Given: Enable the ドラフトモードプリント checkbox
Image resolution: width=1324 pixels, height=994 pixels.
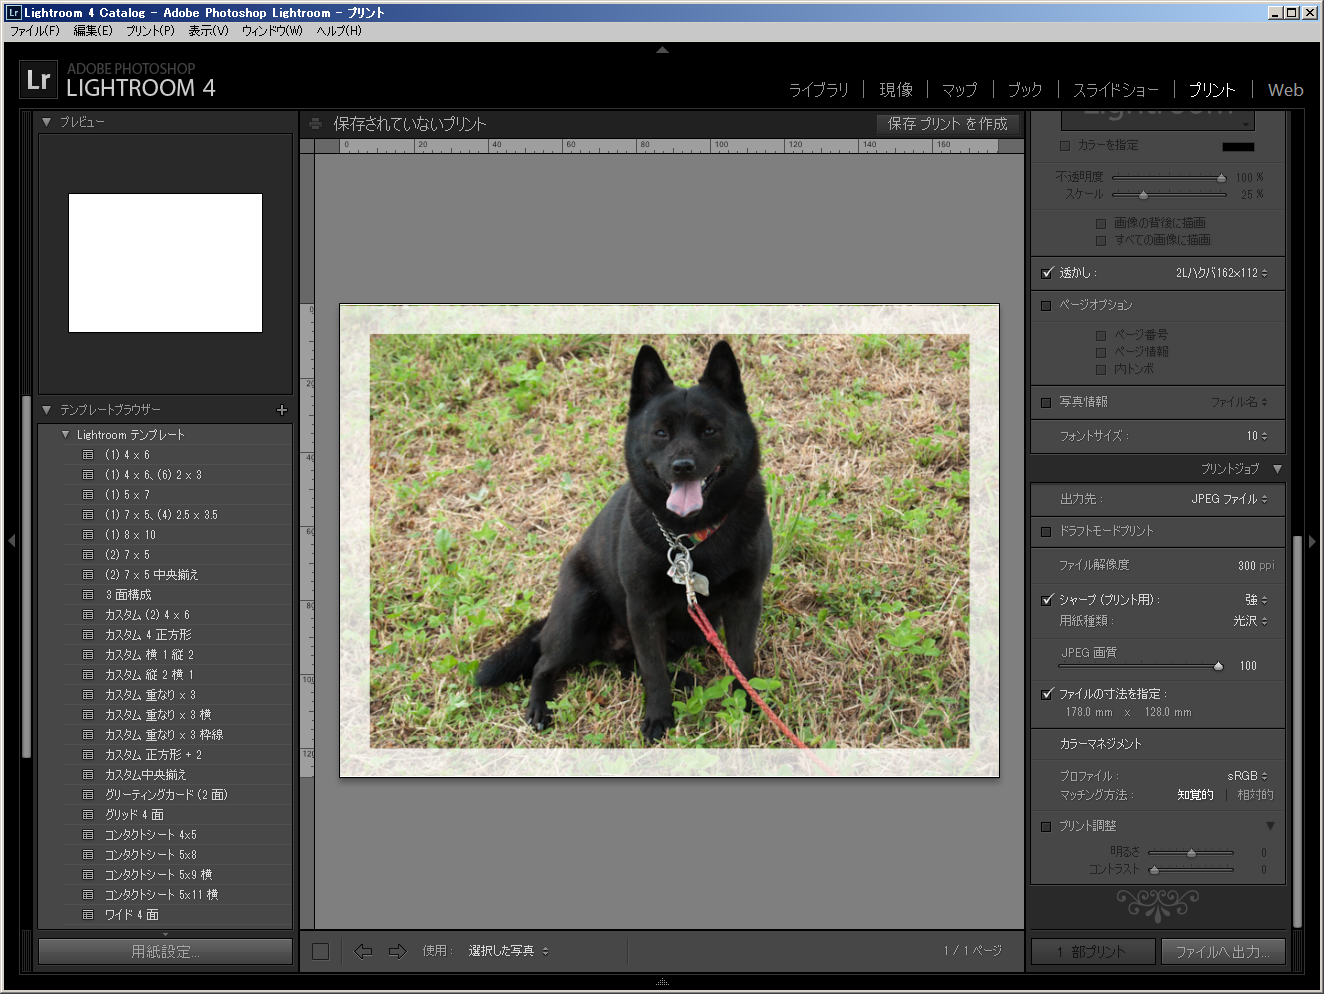Looking at the screenshot, I should (x=1047, y=531).
